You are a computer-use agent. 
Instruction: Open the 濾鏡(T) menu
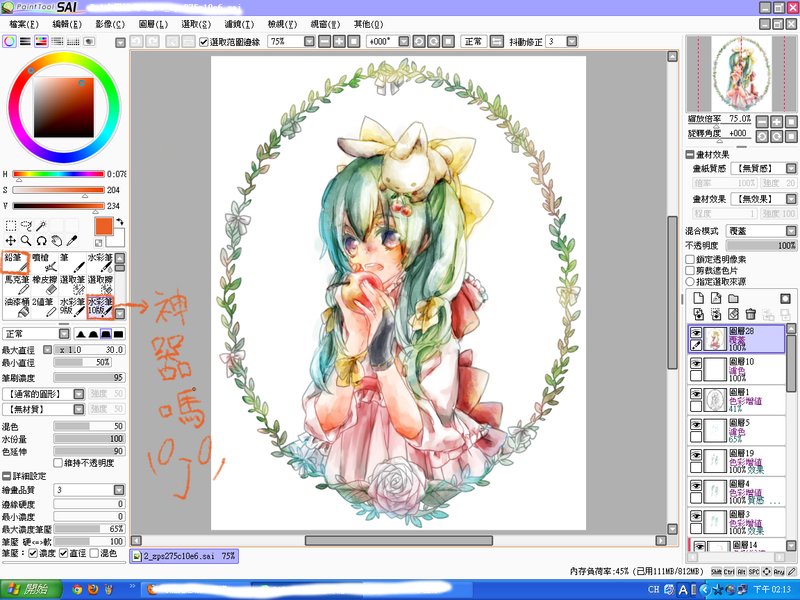239,24
